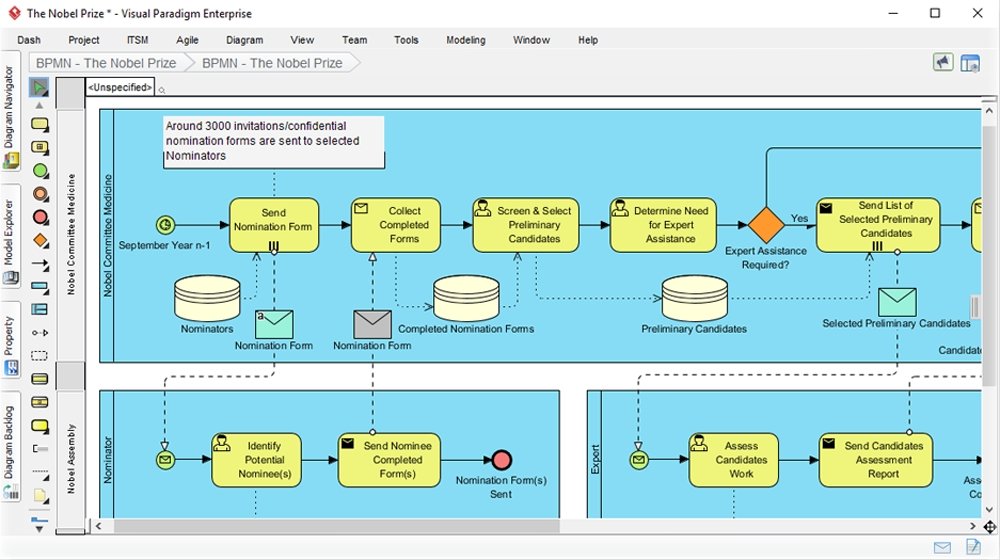Select the dashed Group rectangle palette tool
The height and width of the screenshot is (560, 1000).
pyautogui.click(x=40, y=355)
